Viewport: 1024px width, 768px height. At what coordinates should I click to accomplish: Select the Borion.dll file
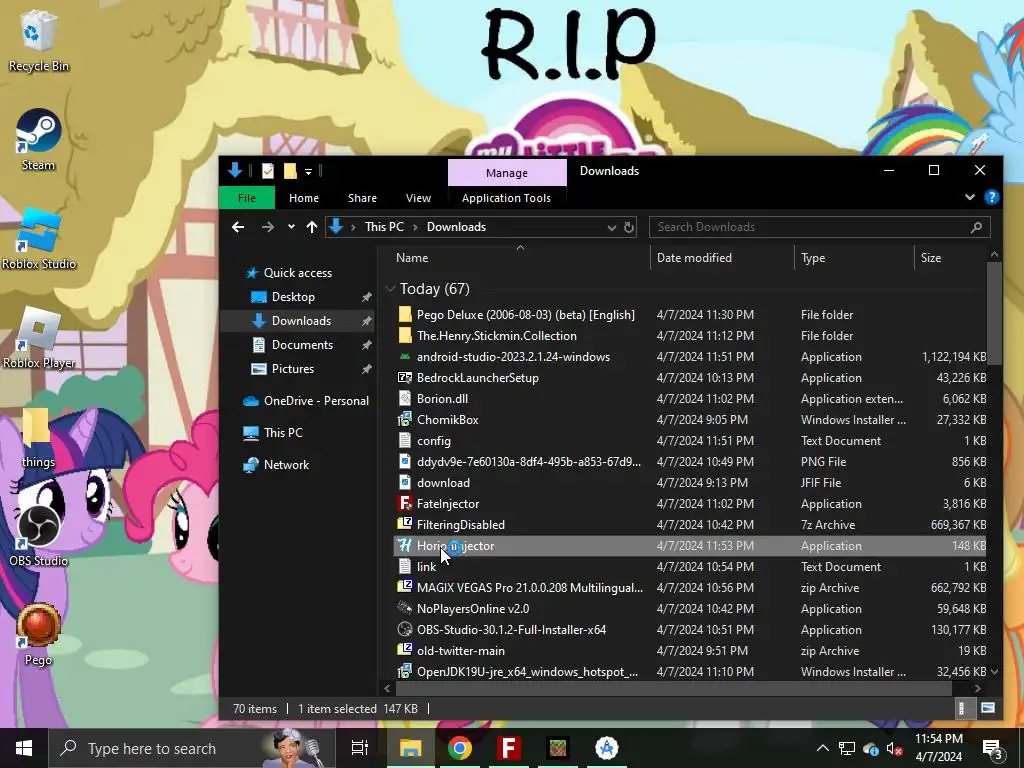click(x=690, y=398)
